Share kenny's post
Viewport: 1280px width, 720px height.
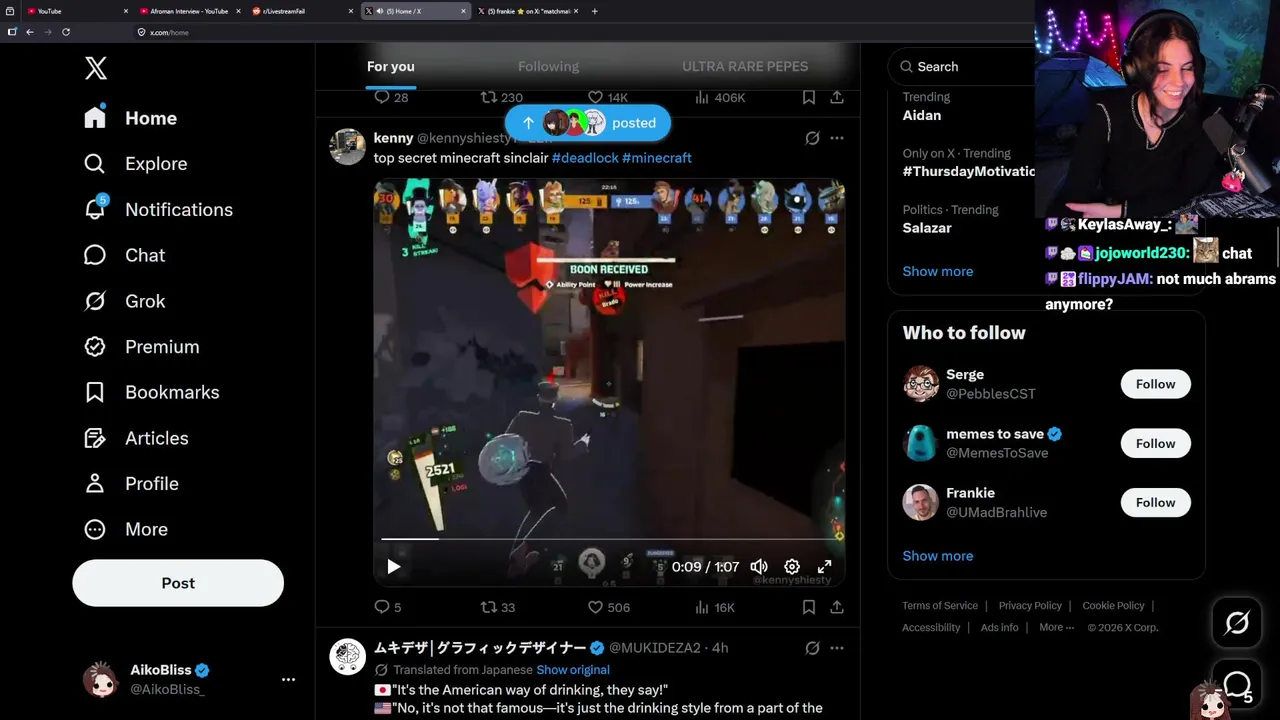pos(837,607)
